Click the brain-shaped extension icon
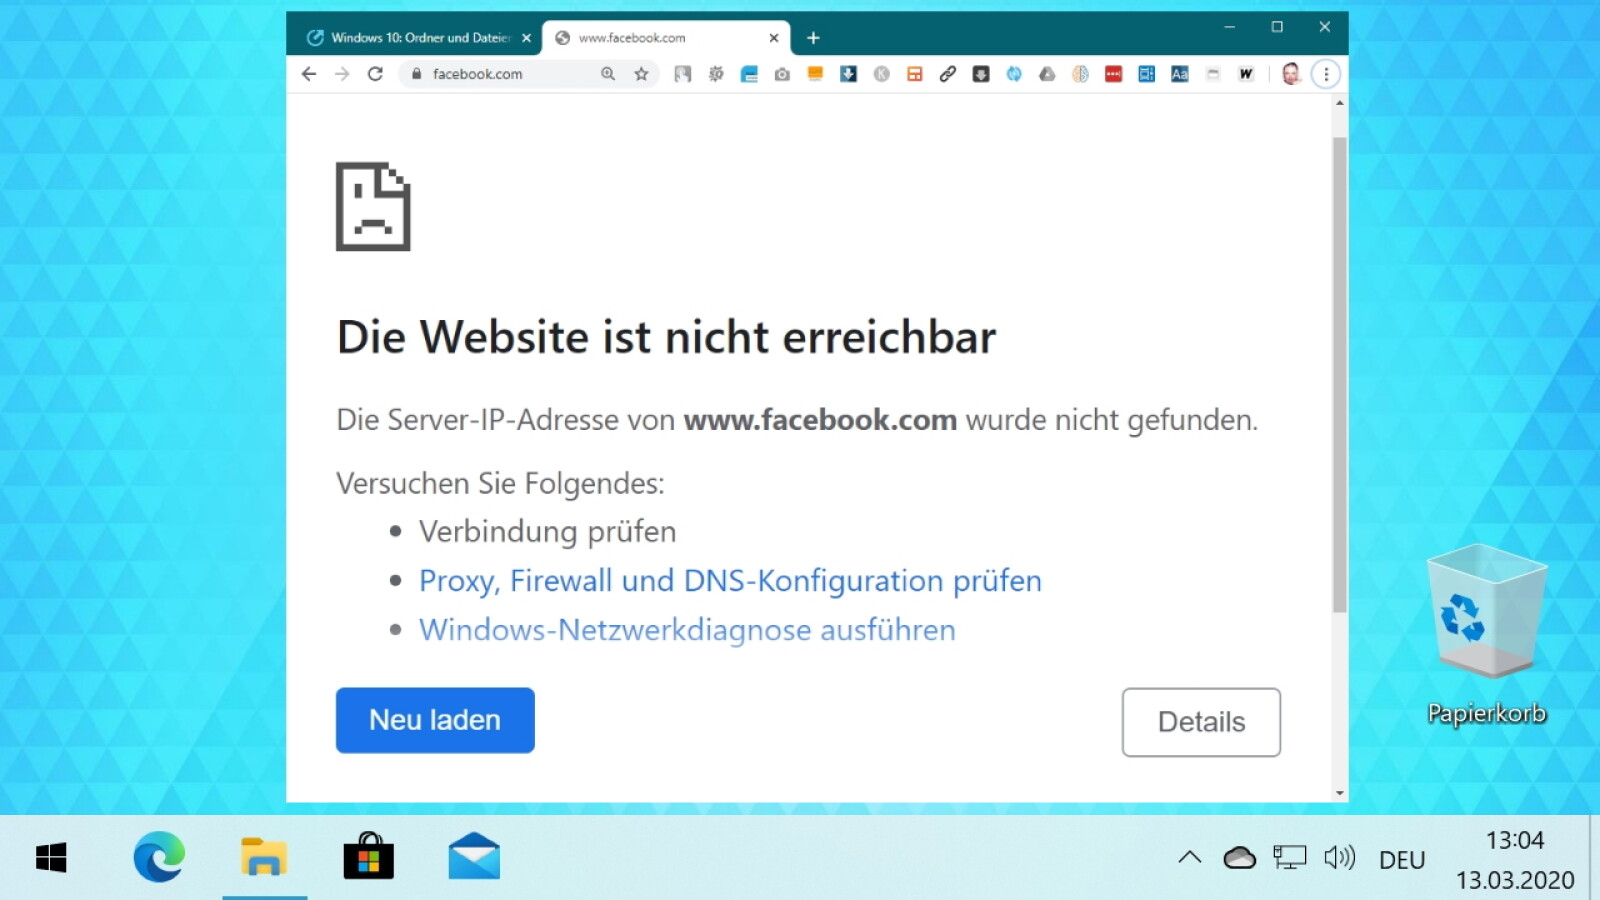Screen dimensions: 1600x900 pos(1080,74)
